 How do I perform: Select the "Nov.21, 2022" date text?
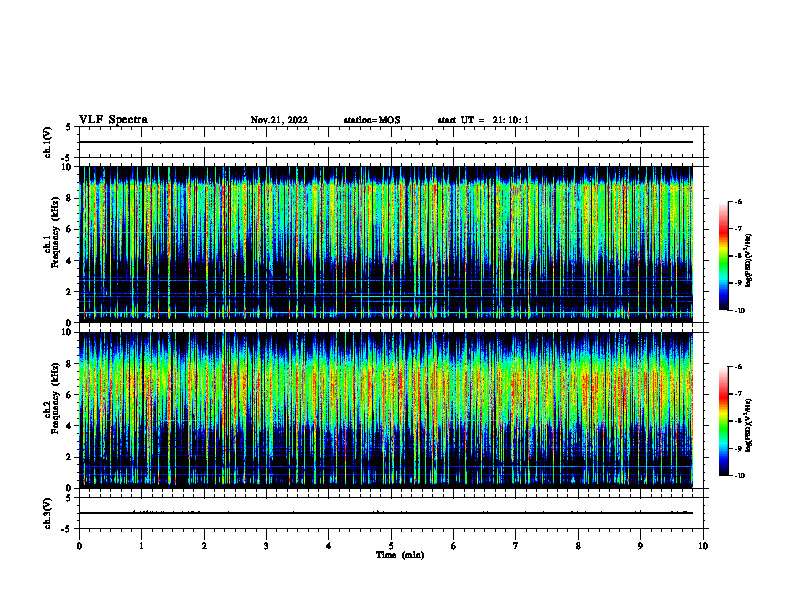[279, 120]
